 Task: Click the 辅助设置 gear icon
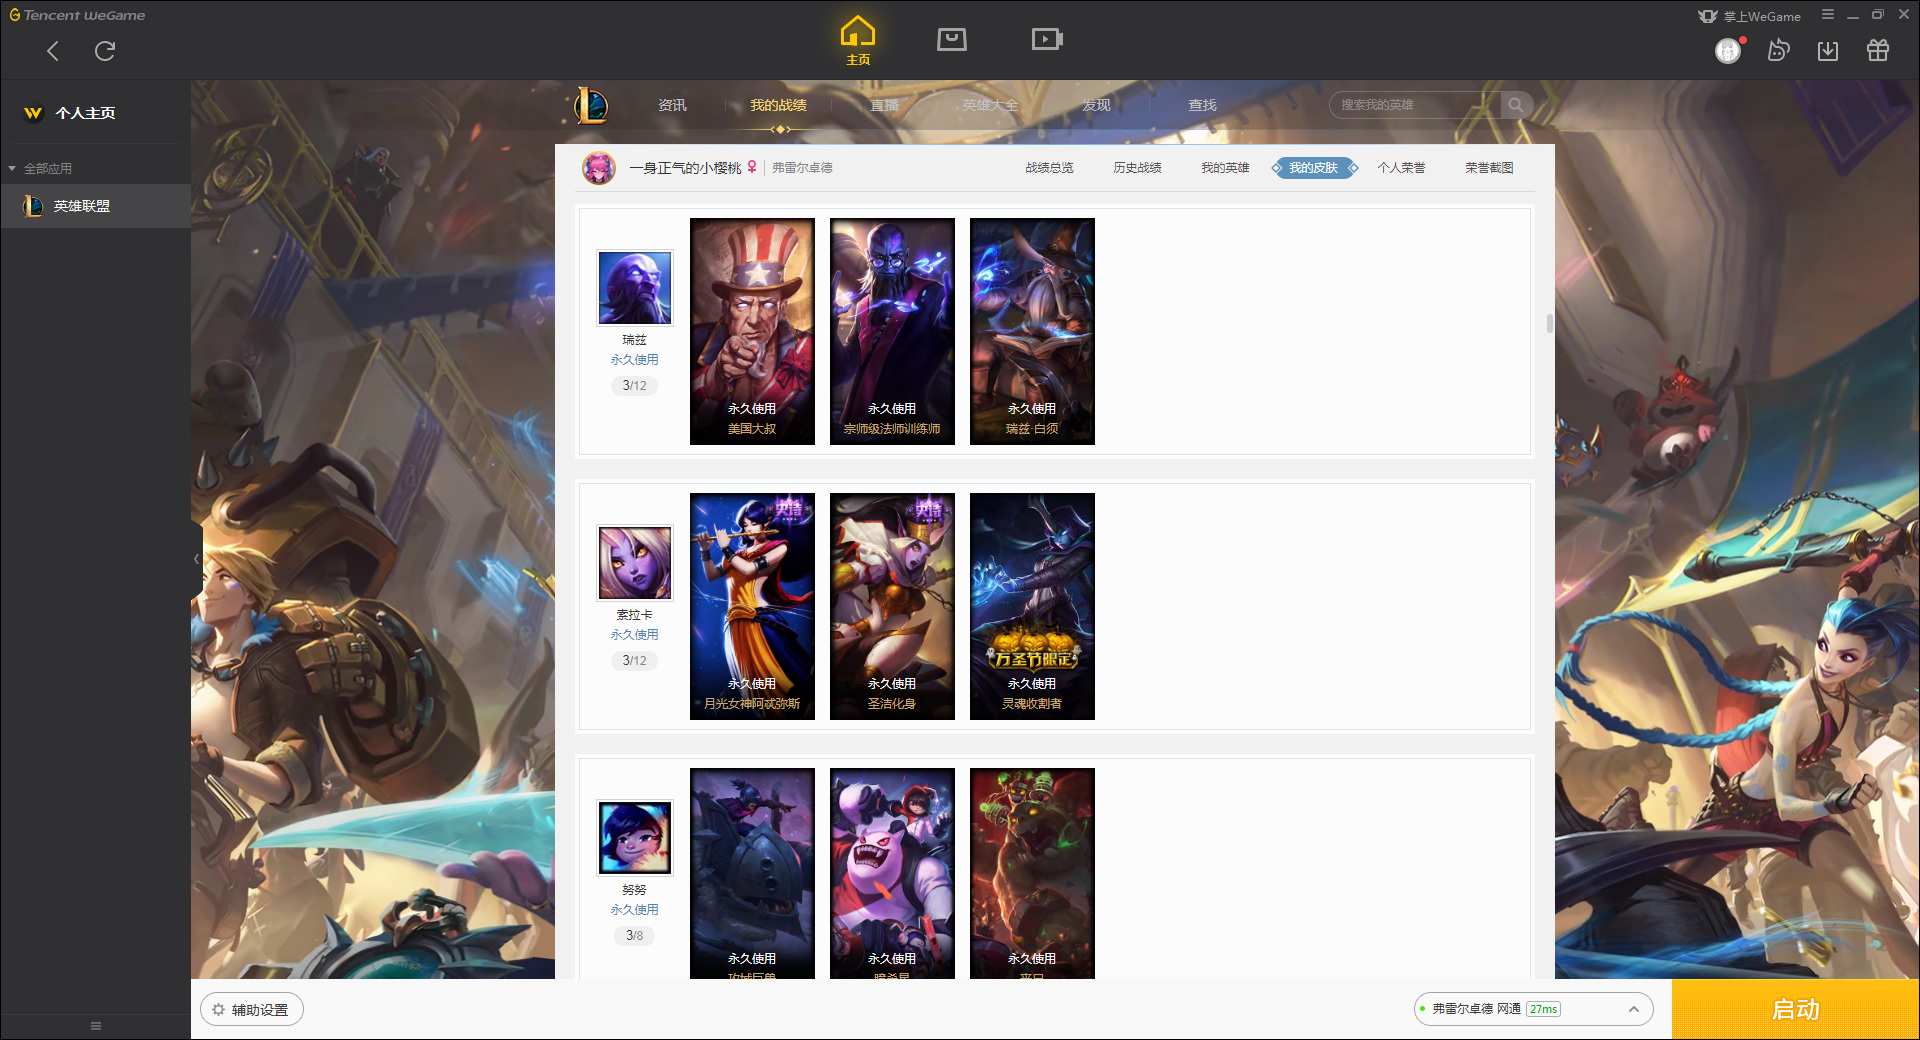coord(218,1010)
